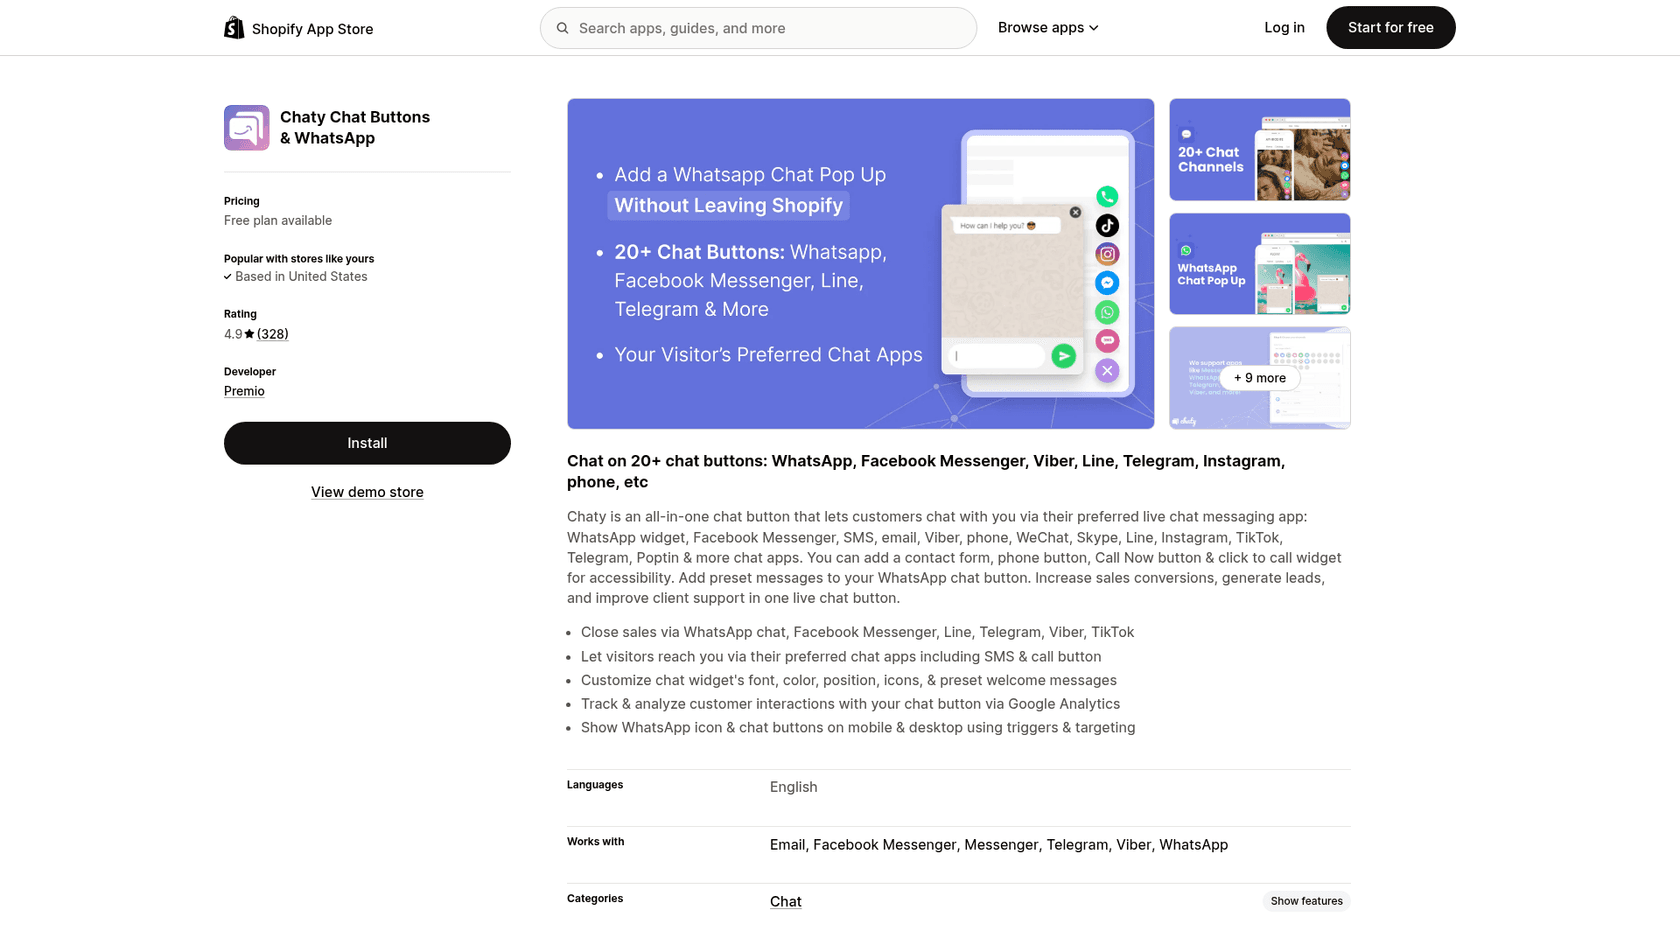Open the 20+ Chat Channels thumbnail
Screen dimensions: 1680x945
pyautogui.click(x=1260, y=150)
